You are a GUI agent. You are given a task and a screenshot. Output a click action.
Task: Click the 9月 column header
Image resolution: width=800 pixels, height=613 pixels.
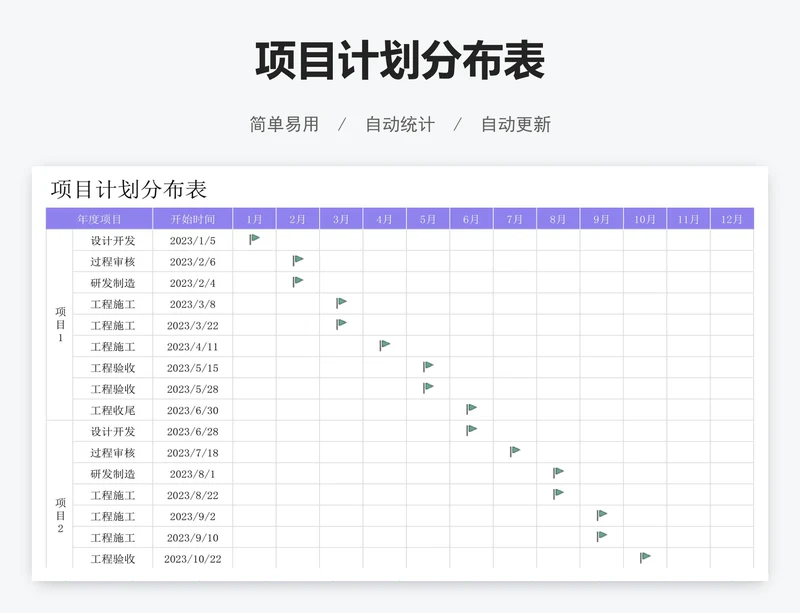(x=601, y=219)
